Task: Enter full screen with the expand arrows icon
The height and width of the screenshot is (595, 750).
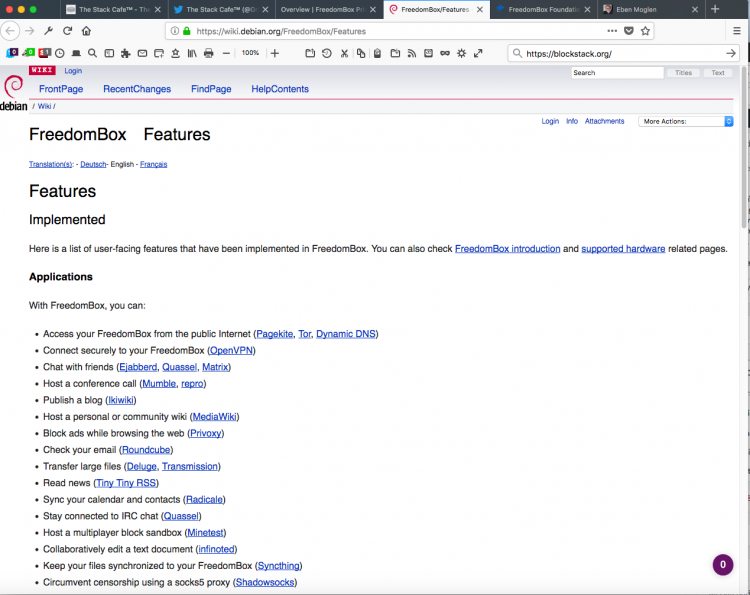Action: click(x=478, y=53)
